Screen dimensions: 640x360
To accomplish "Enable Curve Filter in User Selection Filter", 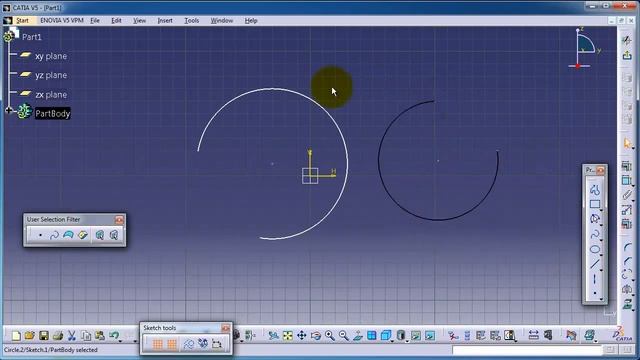I will click(x=54, y=235).
